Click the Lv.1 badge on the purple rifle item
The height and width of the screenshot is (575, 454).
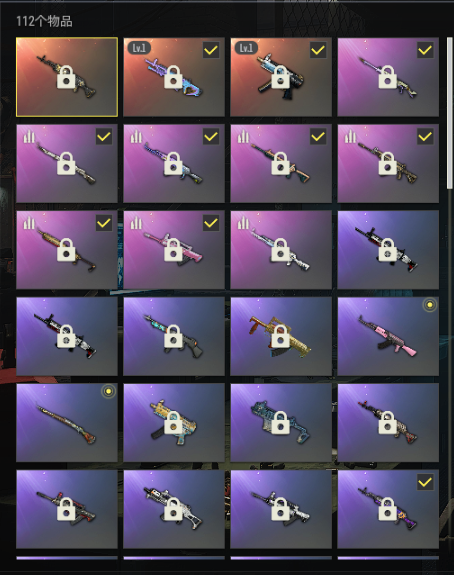(139, 48)
